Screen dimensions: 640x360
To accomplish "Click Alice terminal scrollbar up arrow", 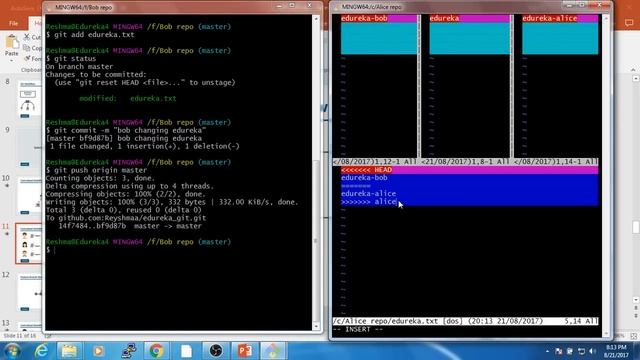I will pyautogui.click(x=606, y=18).
